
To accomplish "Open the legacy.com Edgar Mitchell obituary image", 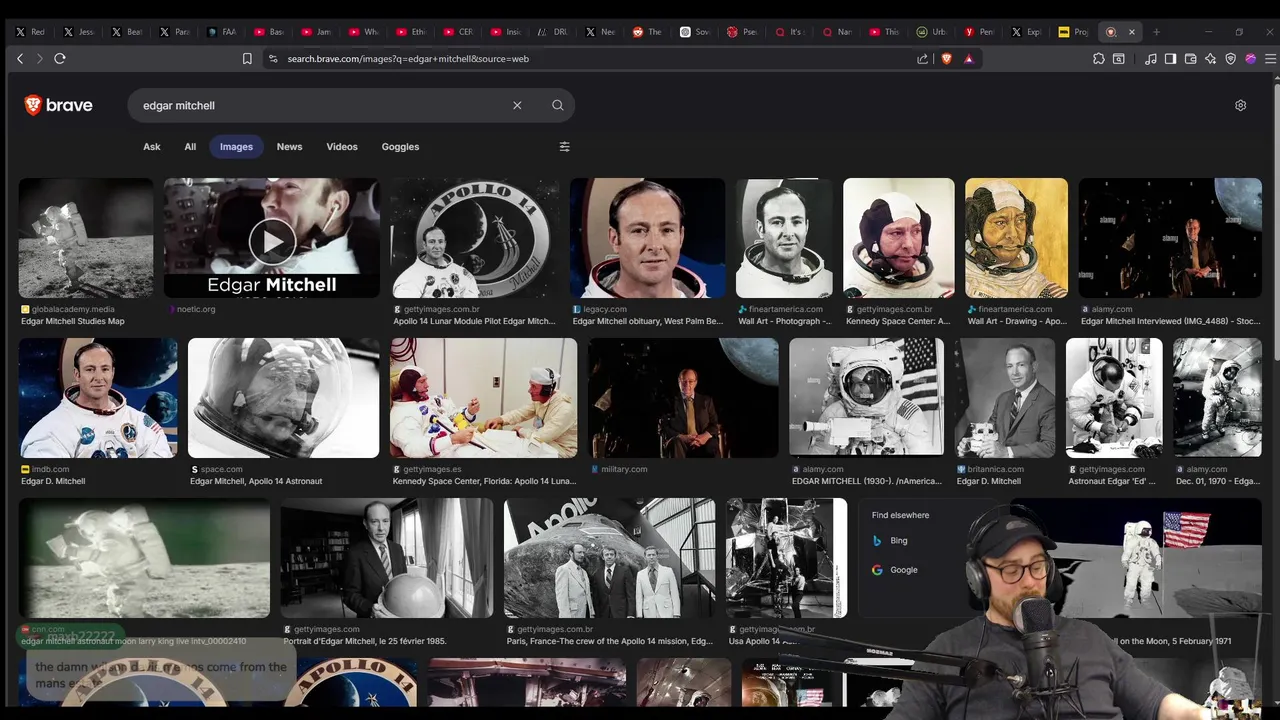I will 647,238.
